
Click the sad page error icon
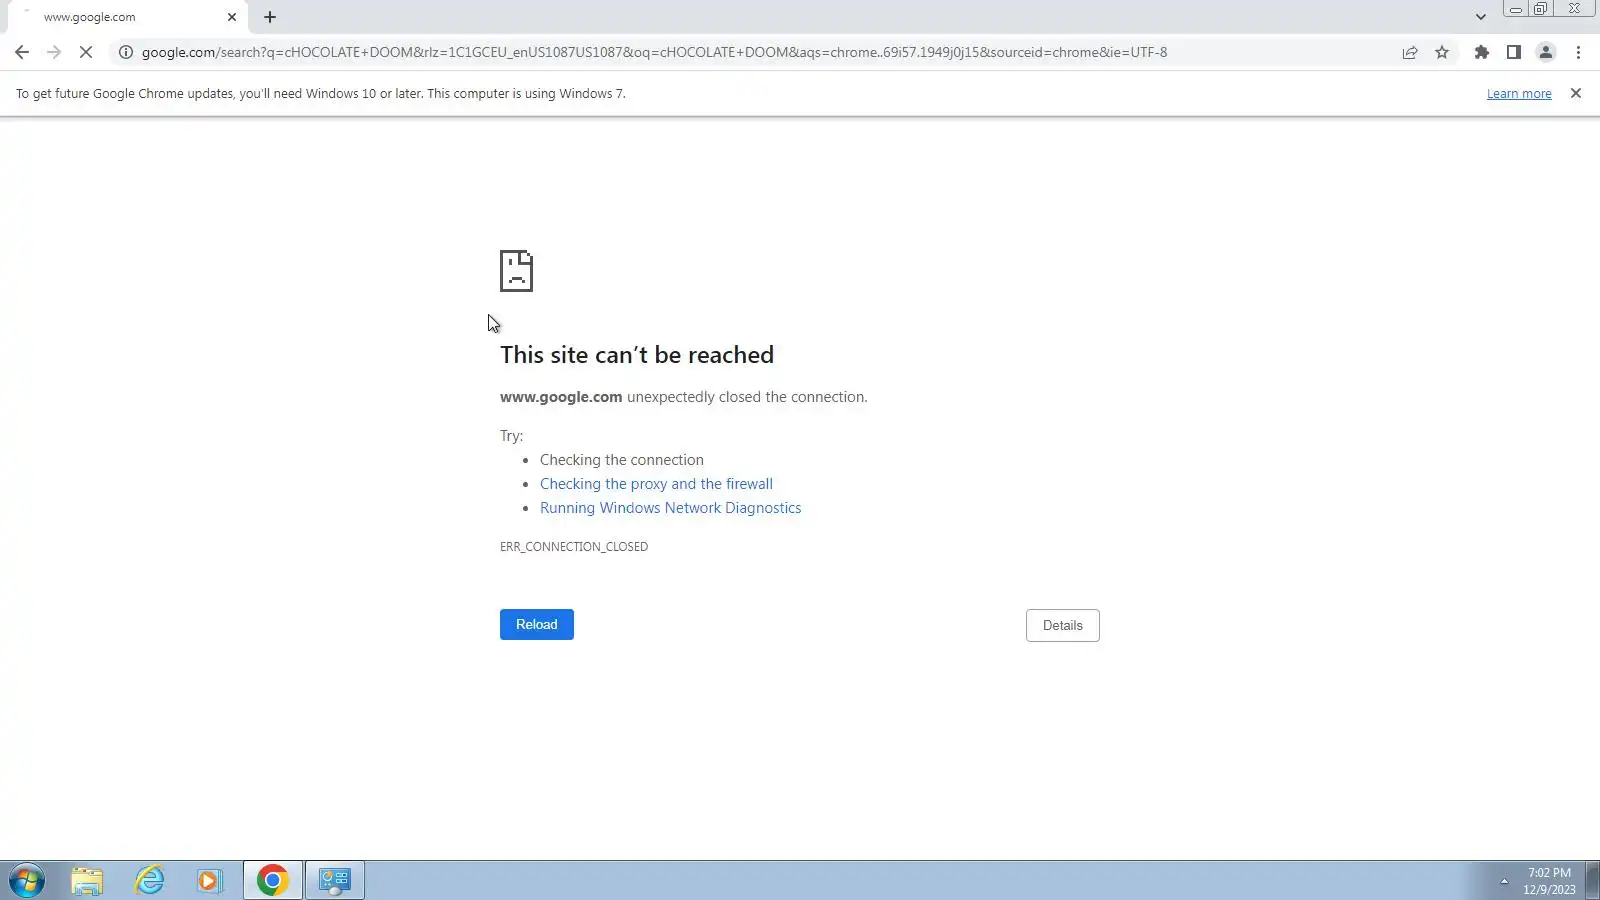coord(516,271)
